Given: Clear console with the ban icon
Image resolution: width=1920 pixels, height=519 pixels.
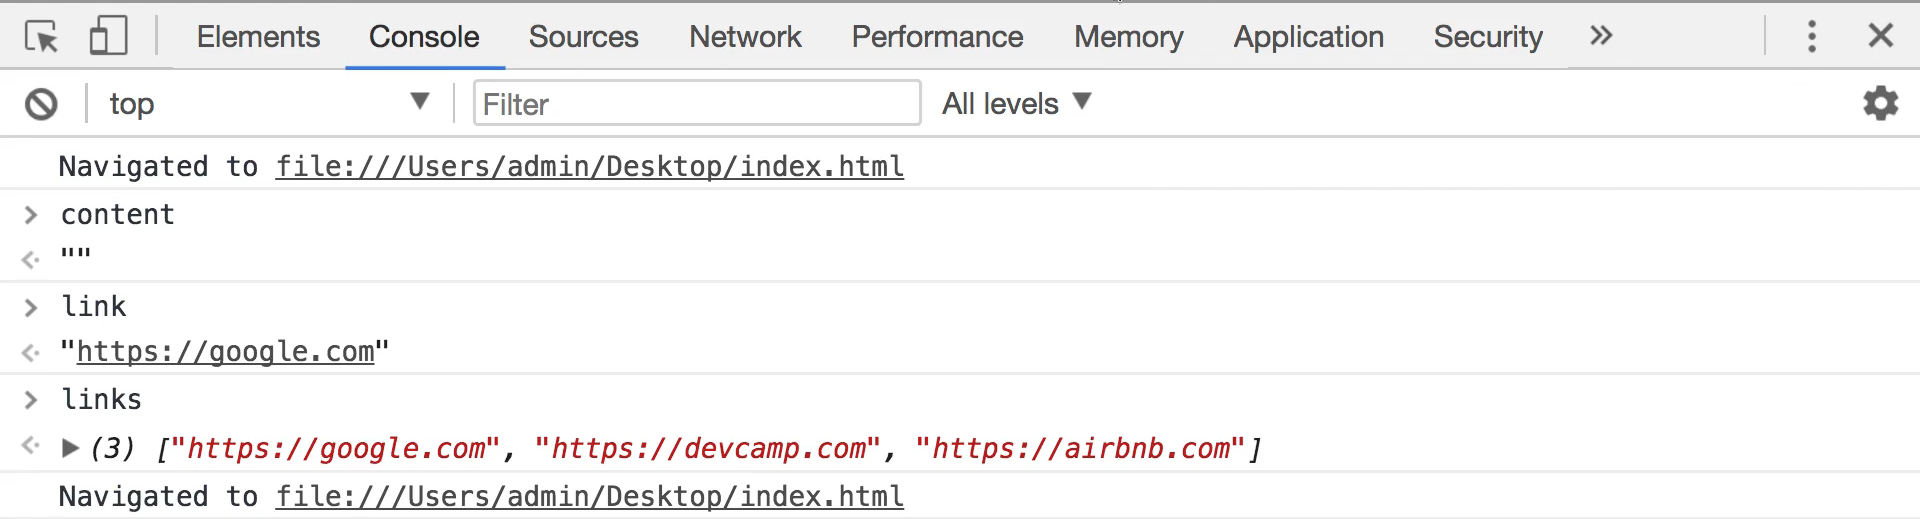Looking at the screenshot, I should 41,104.
